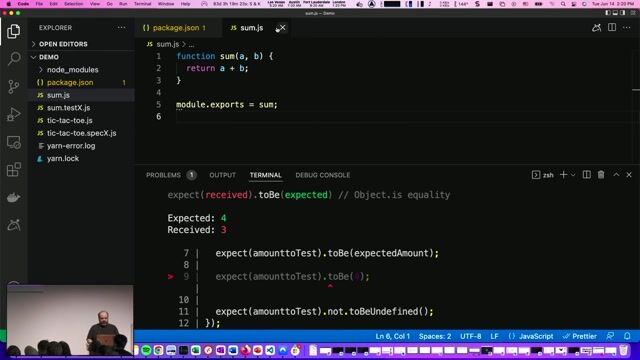
Task: Split the terminal panel
Action: [x=587, y=175]
